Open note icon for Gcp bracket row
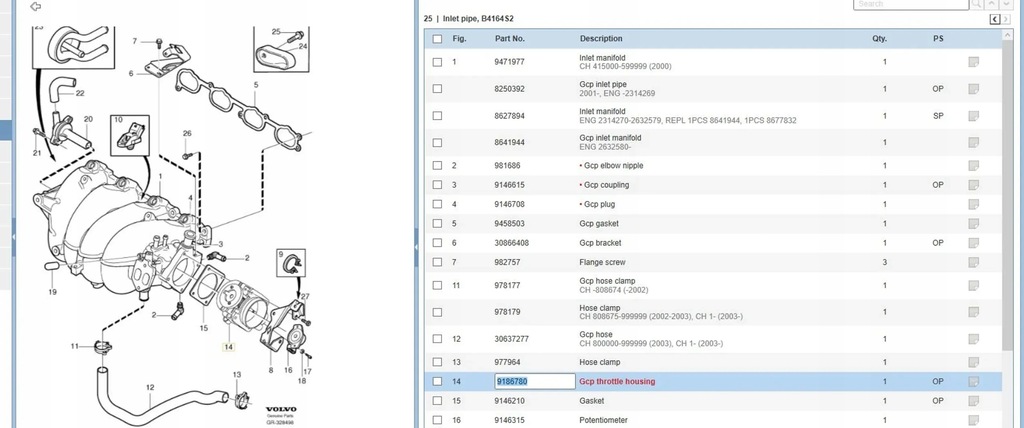The height and width of the screenshot is (428, 1024). click(973, 243)
